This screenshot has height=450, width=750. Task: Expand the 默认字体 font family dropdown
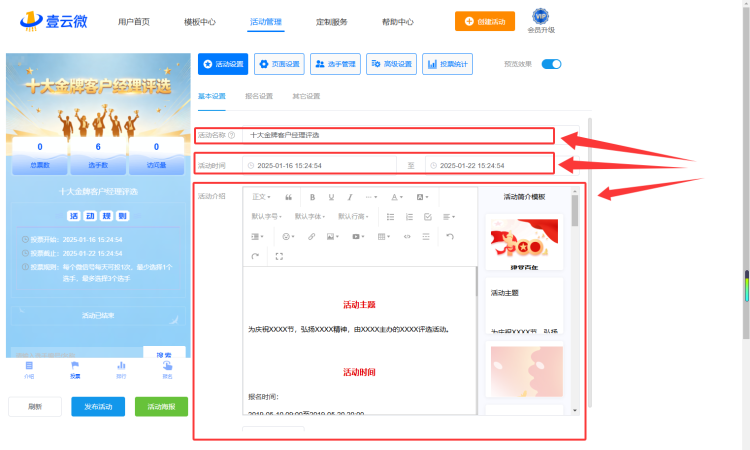click(309, 217)
